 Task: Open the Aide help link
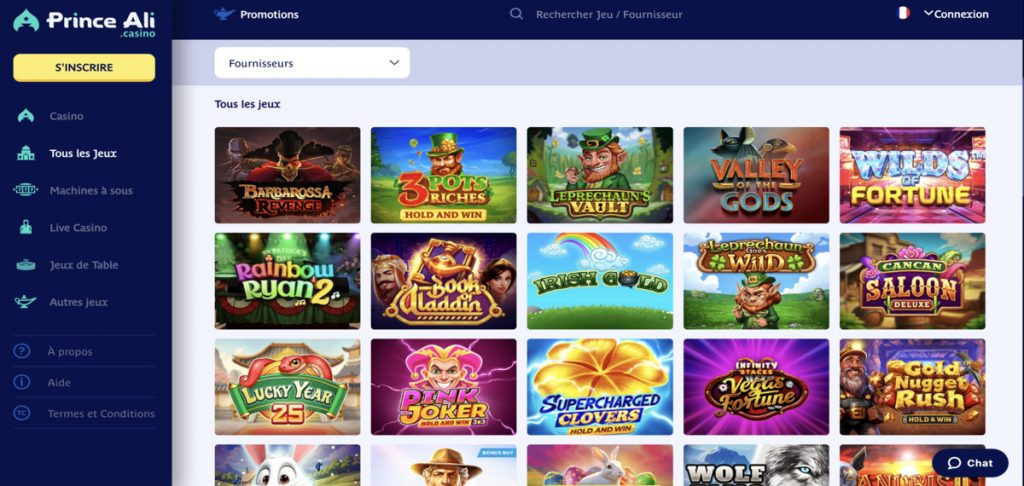tap(59, 383)
